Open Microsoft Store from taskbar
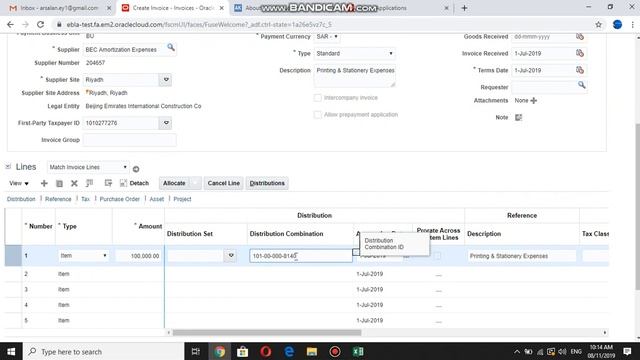640x360 pixels. [x=242, y=351]
